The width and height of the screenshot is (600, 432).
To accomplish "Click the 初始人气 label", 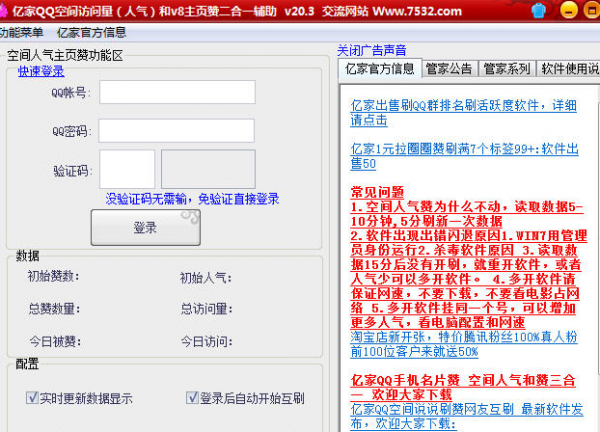I will [206, 278].
